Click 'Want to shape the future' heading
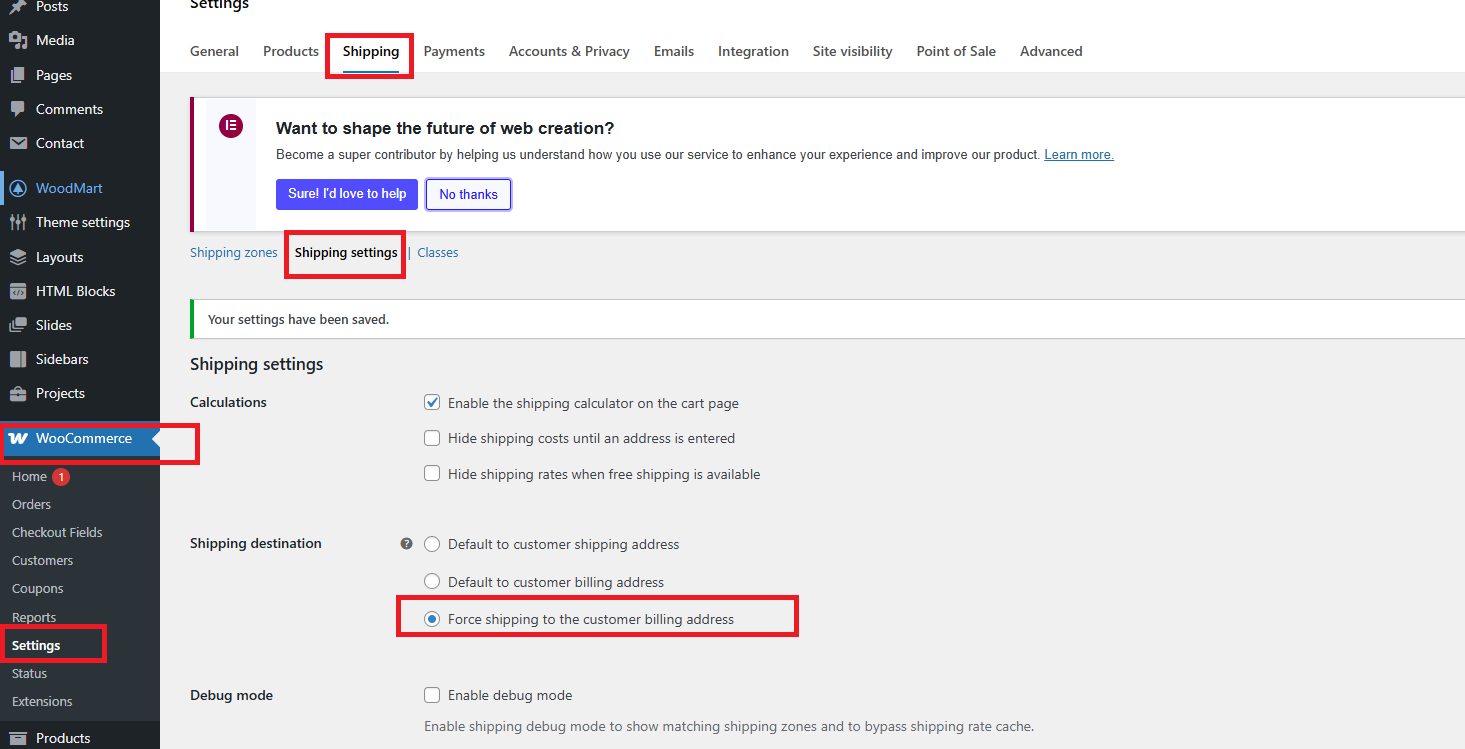Image resolution: width=1465 pixels, height=749 pixels. 445,128
